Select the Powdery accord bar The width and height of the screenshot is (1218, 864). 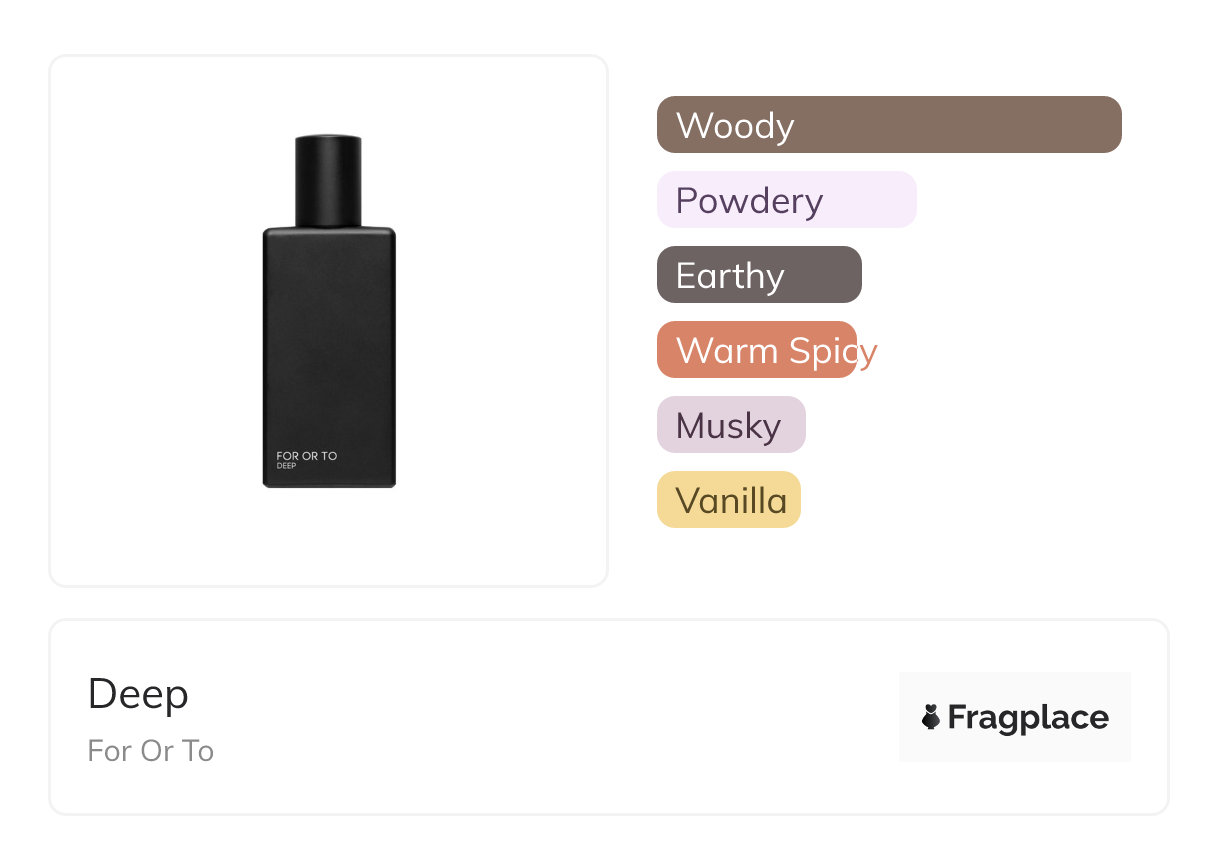[786, 200]
